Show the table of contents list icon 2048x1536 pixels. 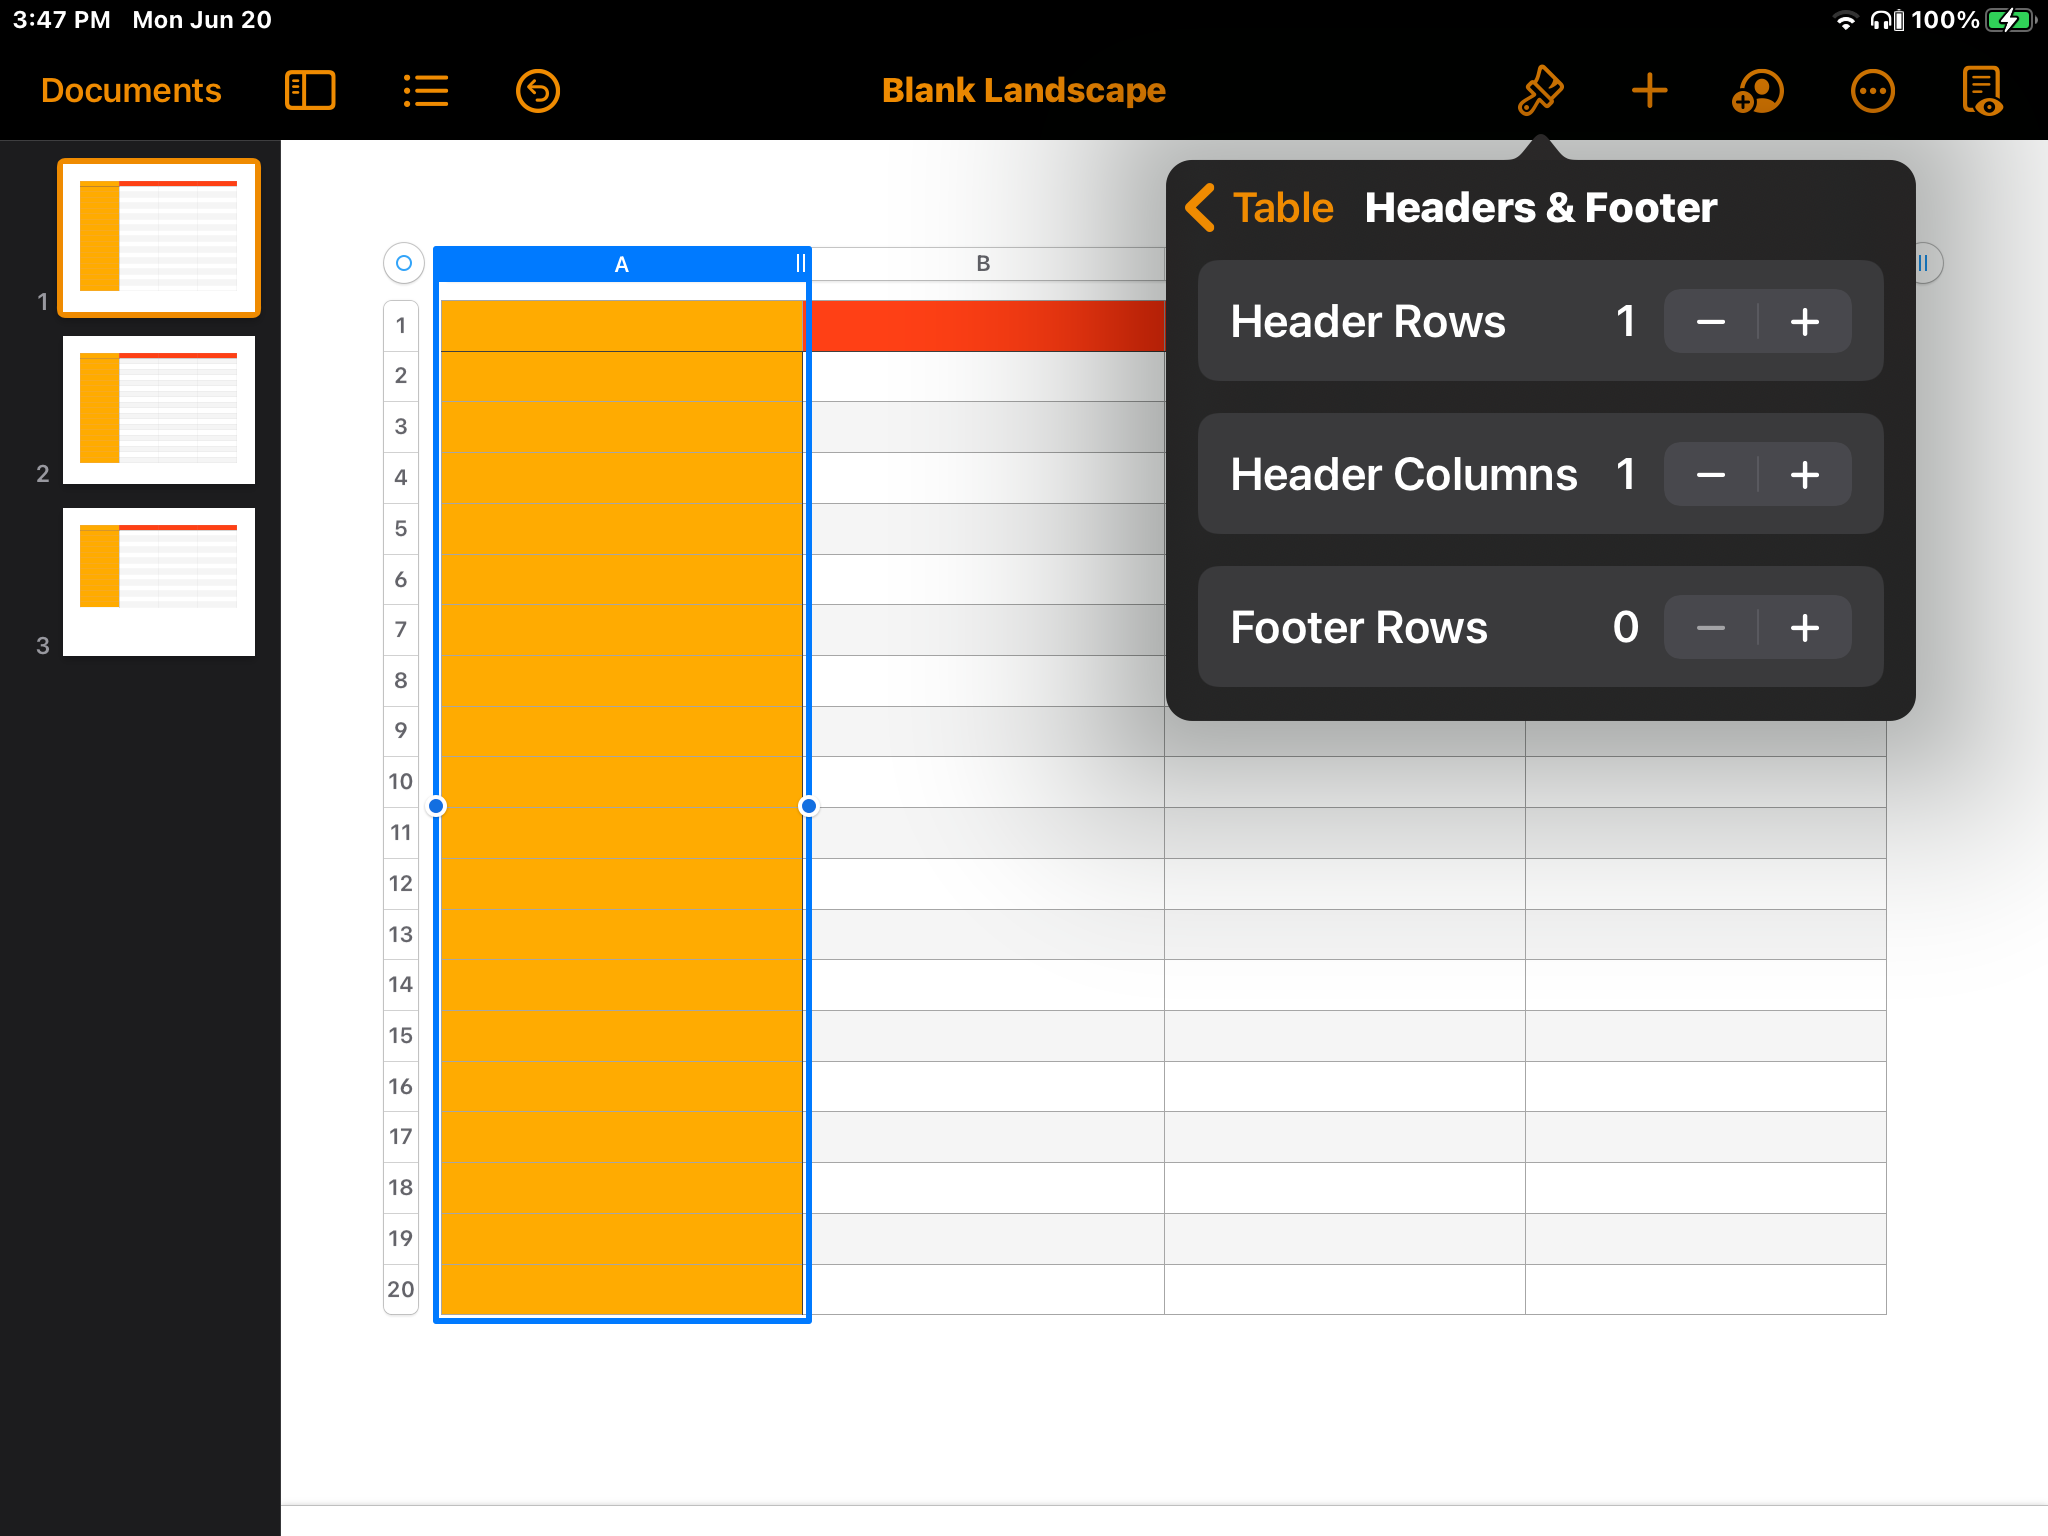click(425, 91)
